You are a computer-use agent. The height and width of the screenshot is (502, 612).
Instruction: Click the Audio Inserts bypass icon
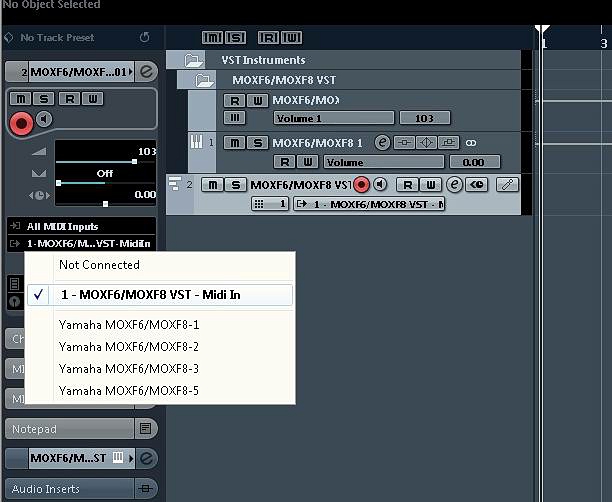point(145,489)
